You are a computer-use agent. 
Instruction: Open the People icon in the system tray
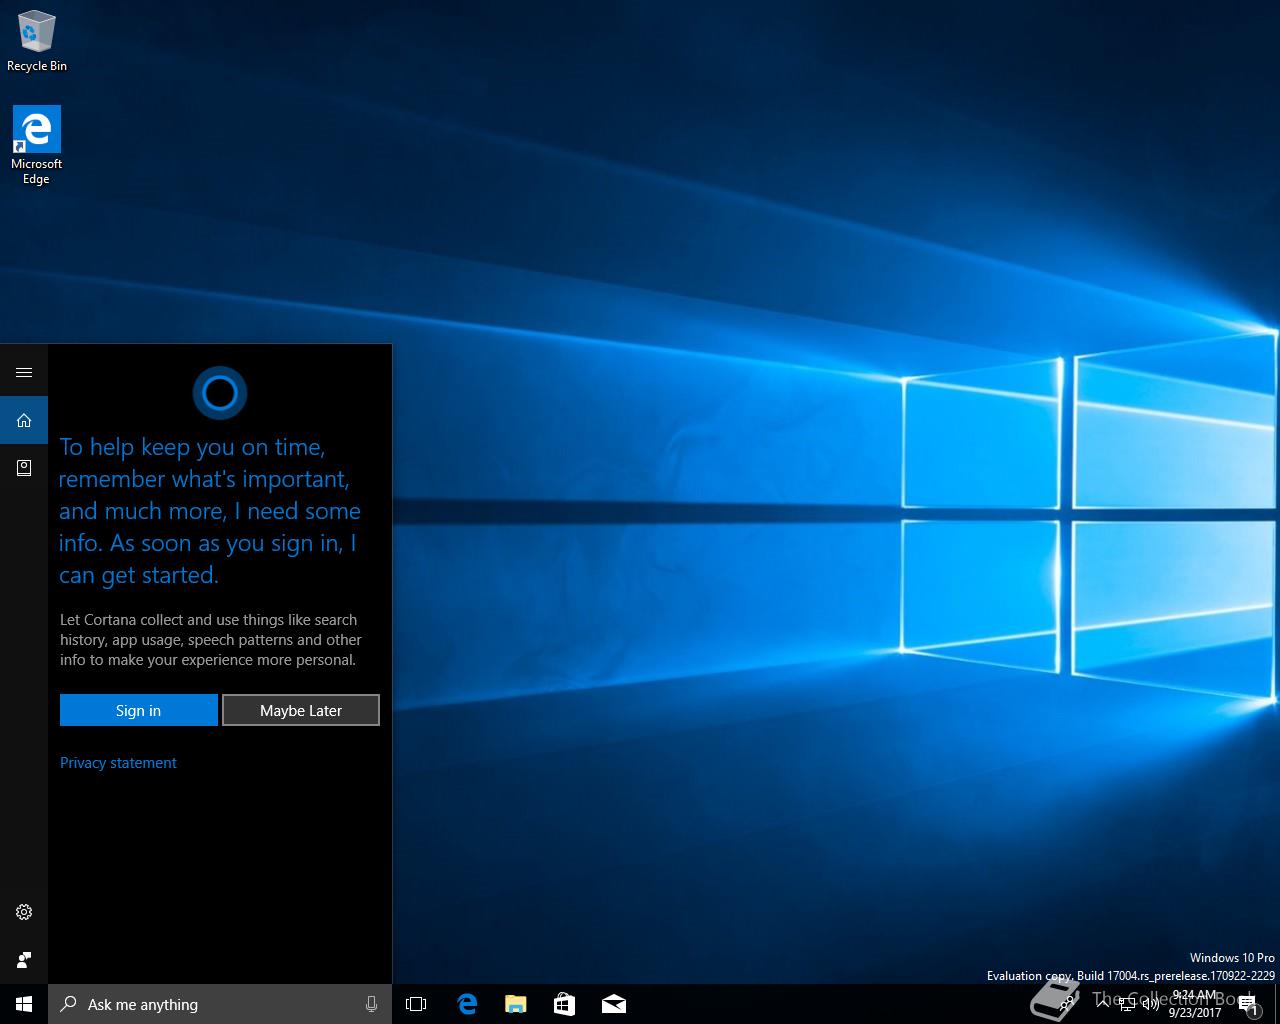click(x=1068, y=1004)
